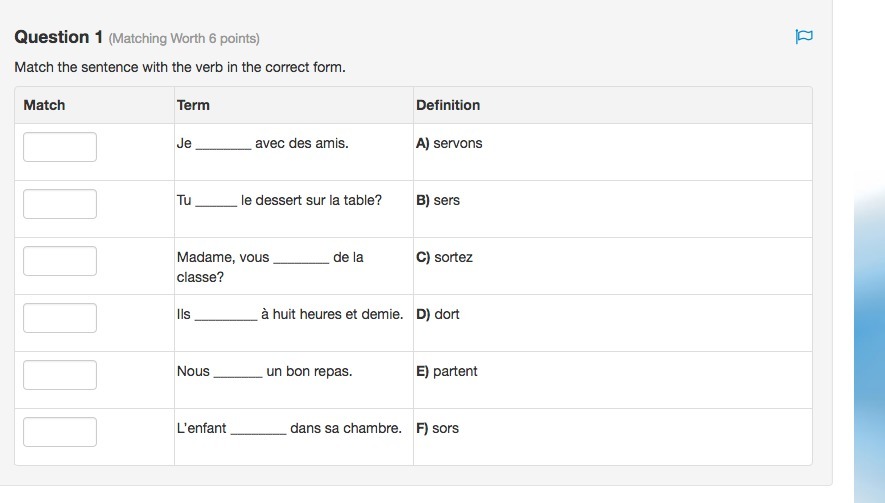Click match box for "Ils ___ à huit heures"
The image size is (885, 503).
[60, 318]
